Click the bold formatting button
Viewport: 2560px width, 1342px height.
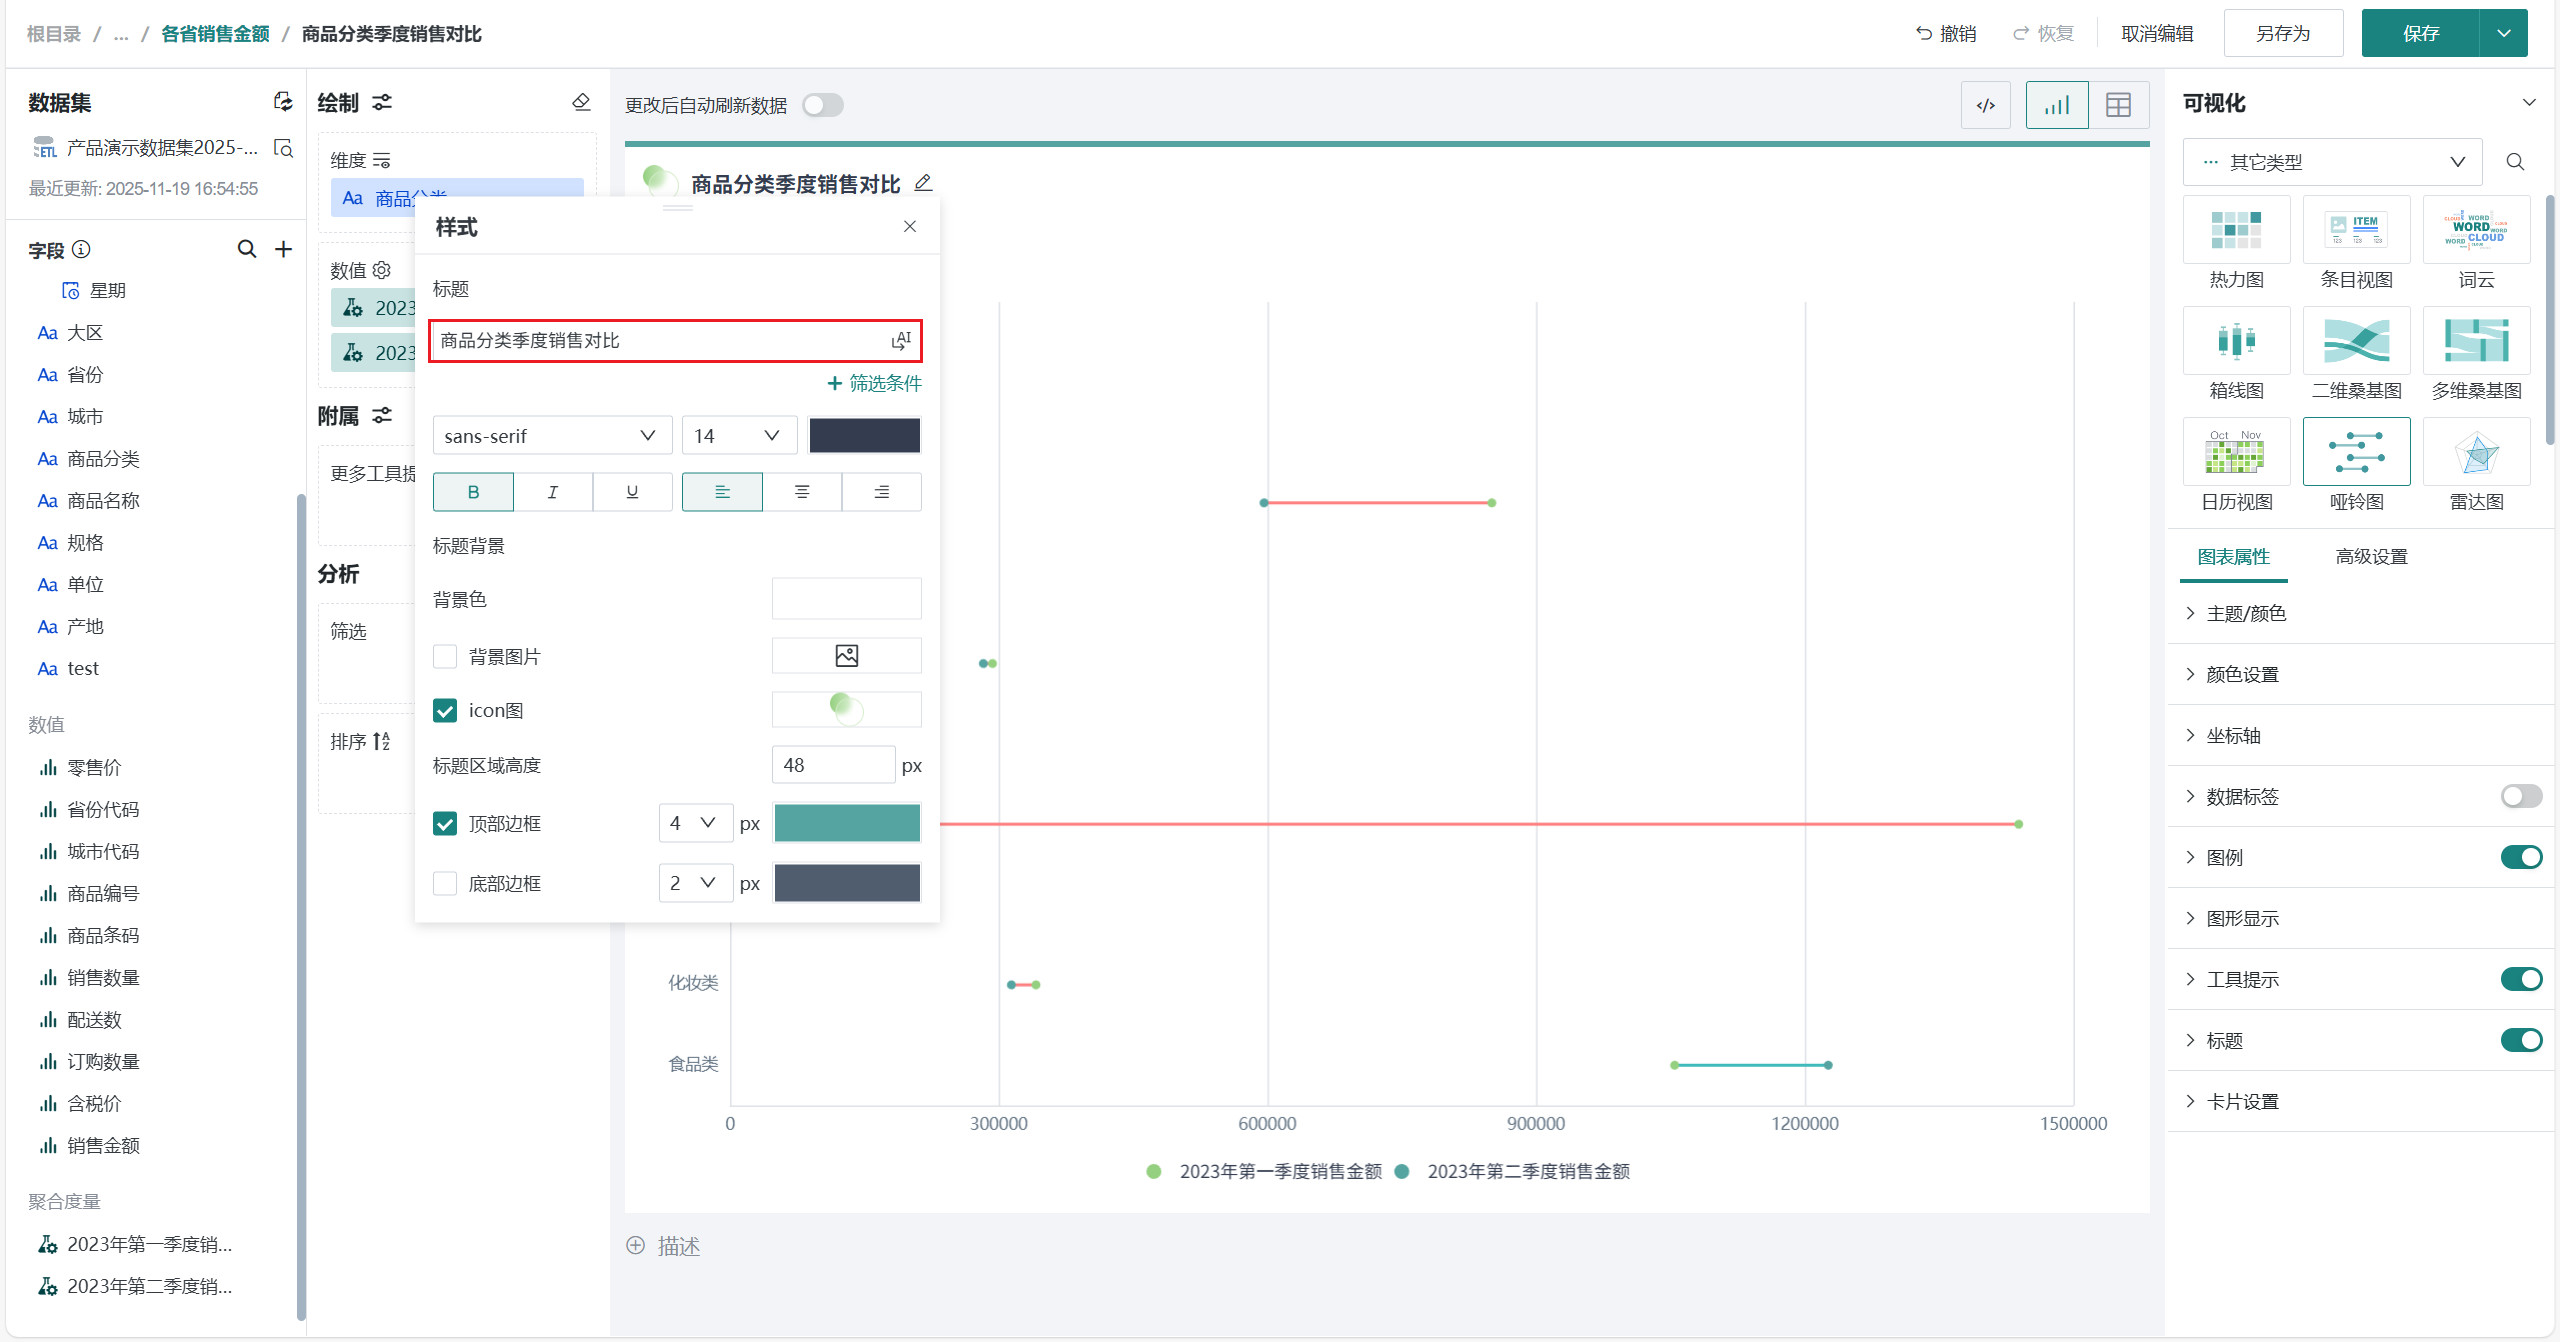tap(473, 492)
